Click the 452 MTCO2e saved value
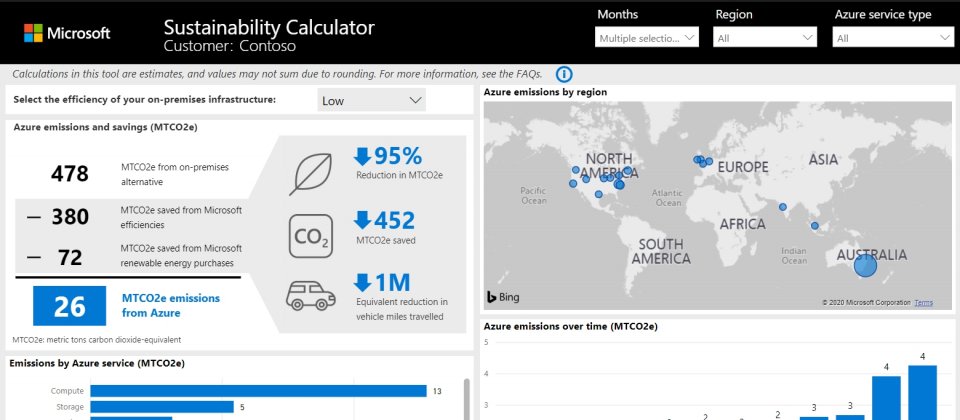The image size is (960, 420). click(394, 220)
